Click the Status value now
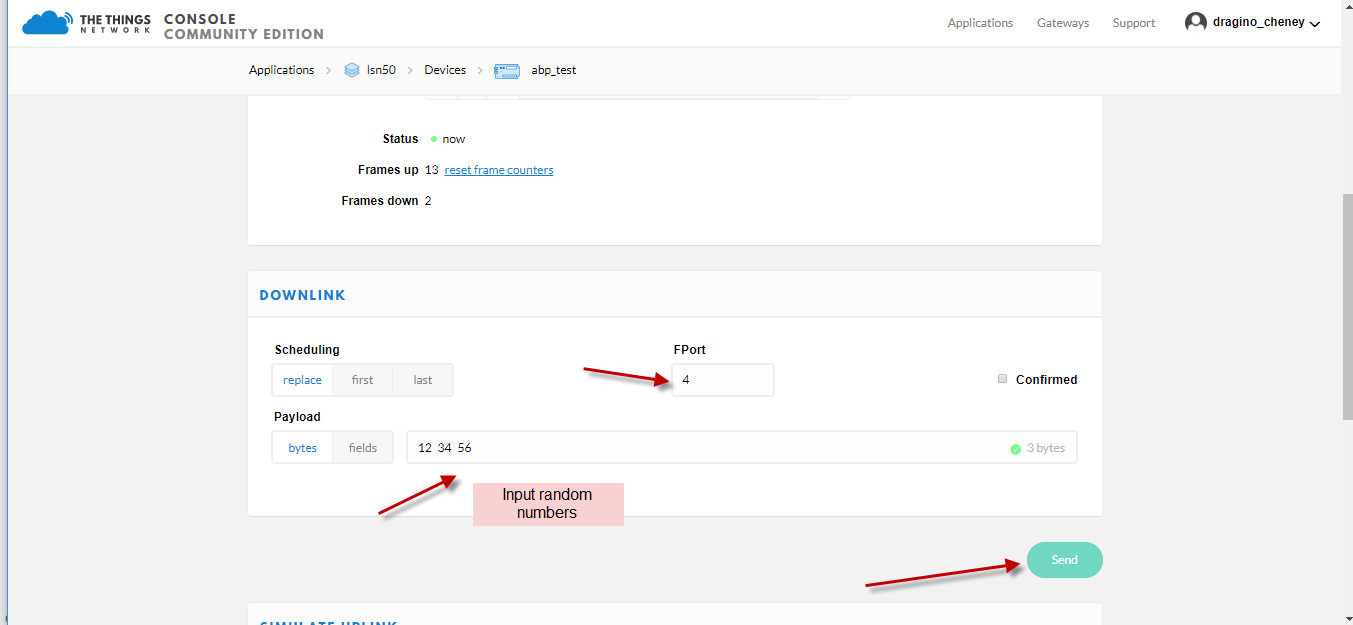 (454, 139)
